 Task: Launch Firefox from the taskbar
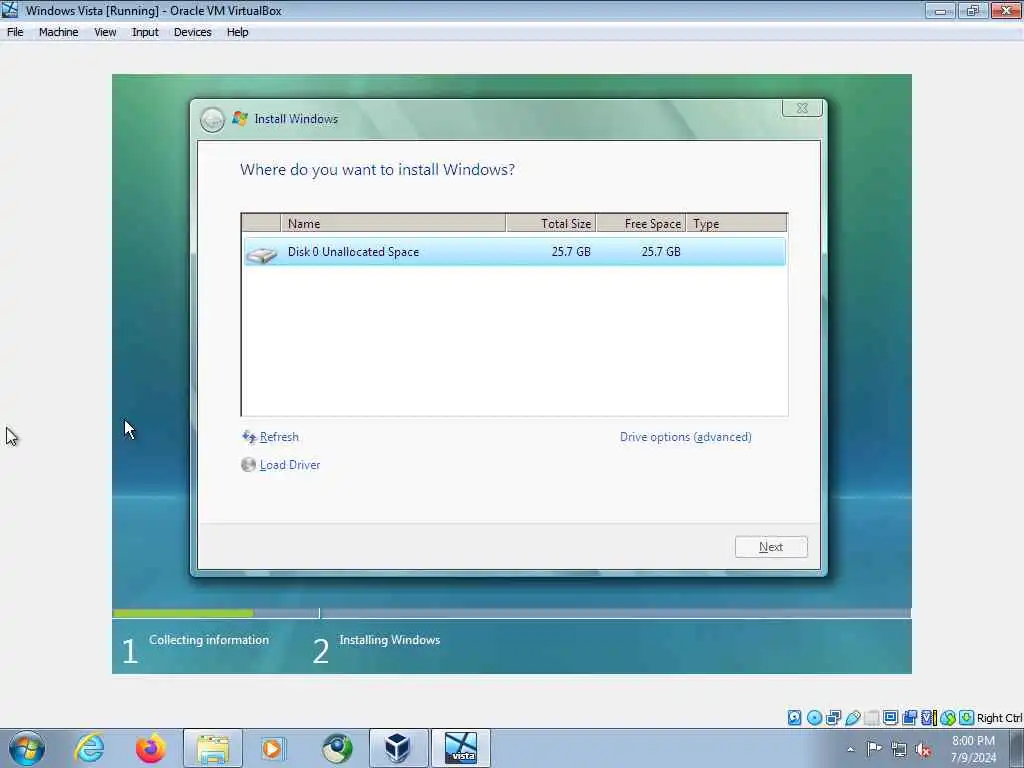coord(150,748)
